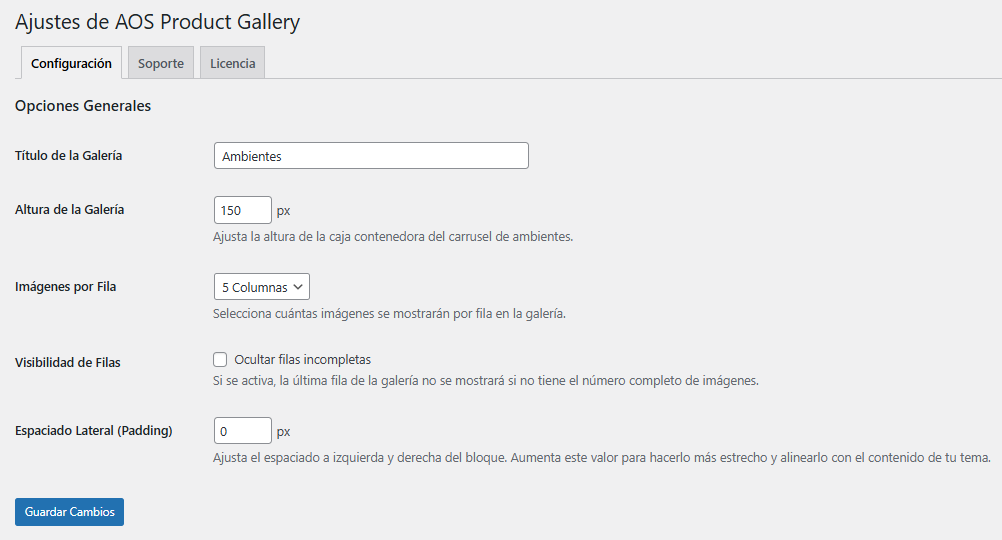
Task: Click the padding description help text
Action: pyautogui.click(x=601, y=458)
